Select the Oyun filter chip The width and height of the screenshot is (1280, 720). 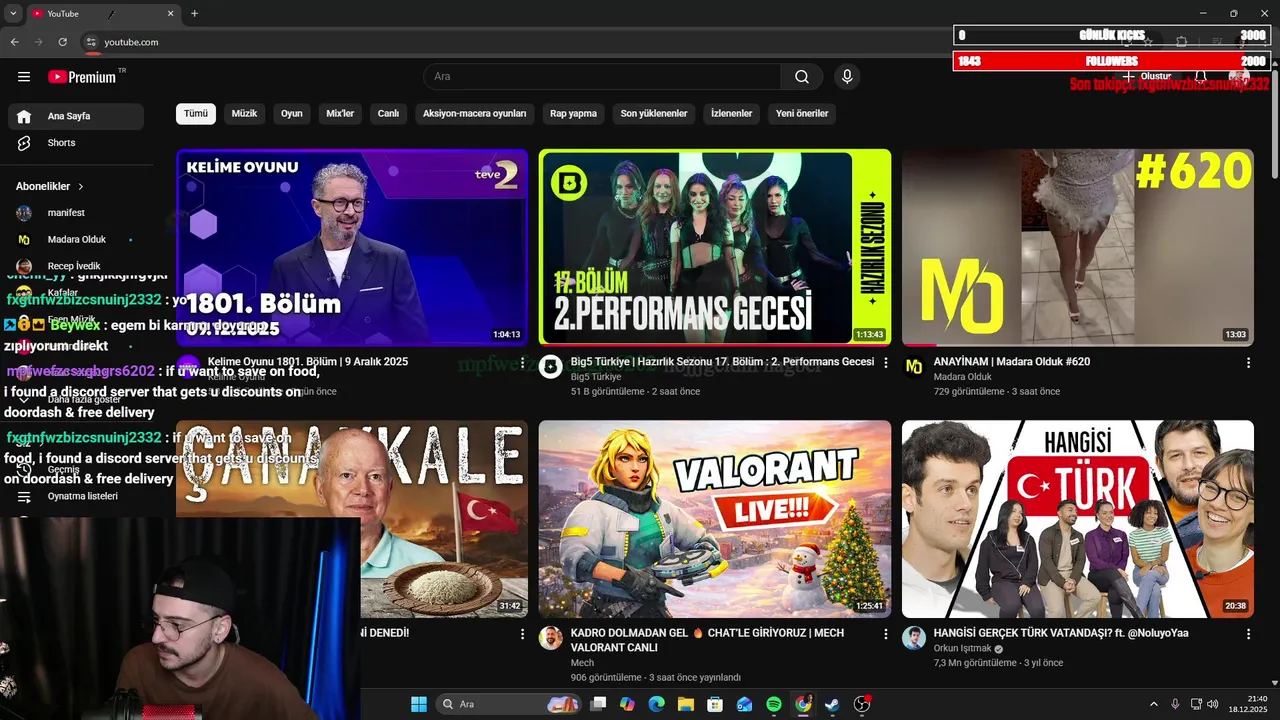pos(292,114)
